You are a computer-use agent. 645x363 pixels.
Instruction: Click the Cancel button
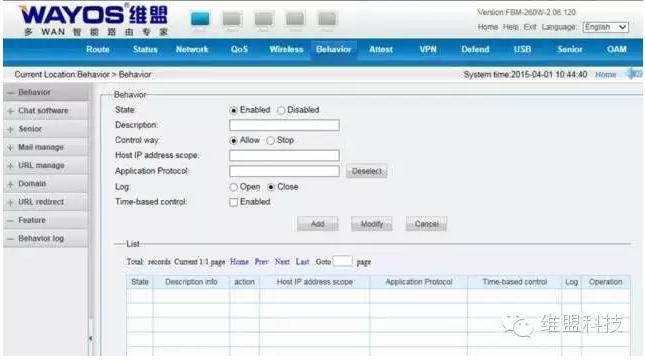(427, 224)
